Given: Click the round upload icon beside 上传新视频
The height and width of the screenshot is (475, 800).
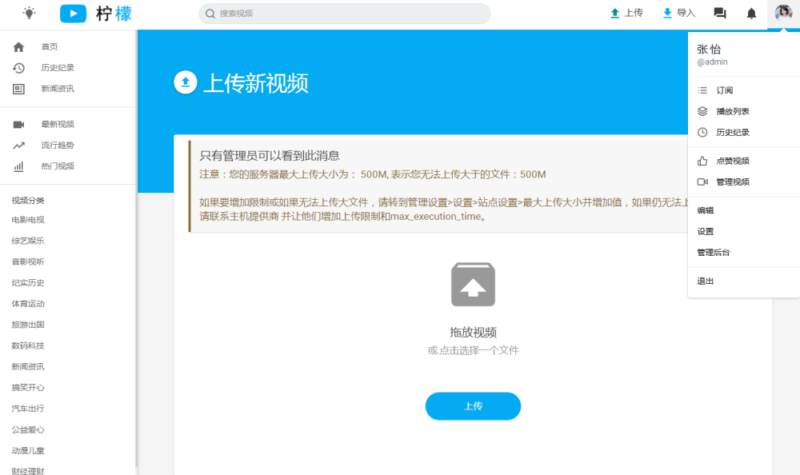Looking at the screenshot, I should [x=185, y=82].
